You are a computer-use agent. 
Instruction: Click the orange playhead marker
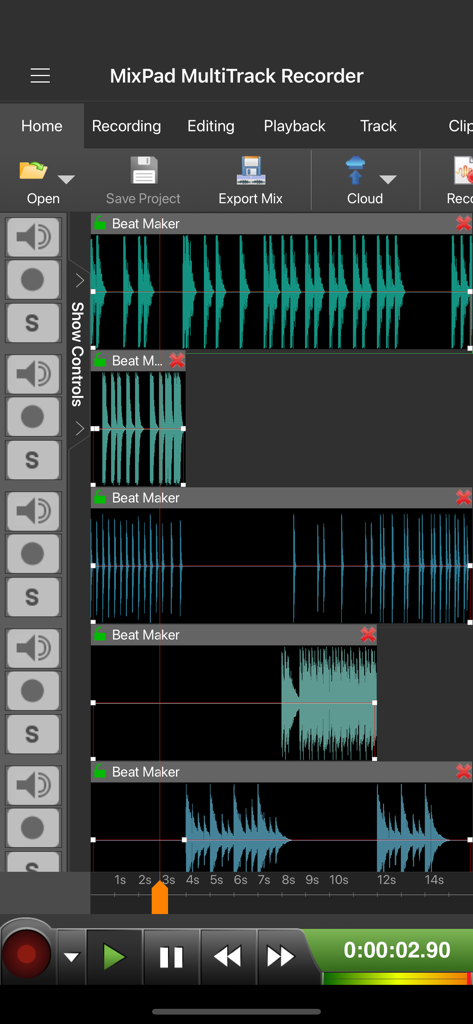coord(159,899)
